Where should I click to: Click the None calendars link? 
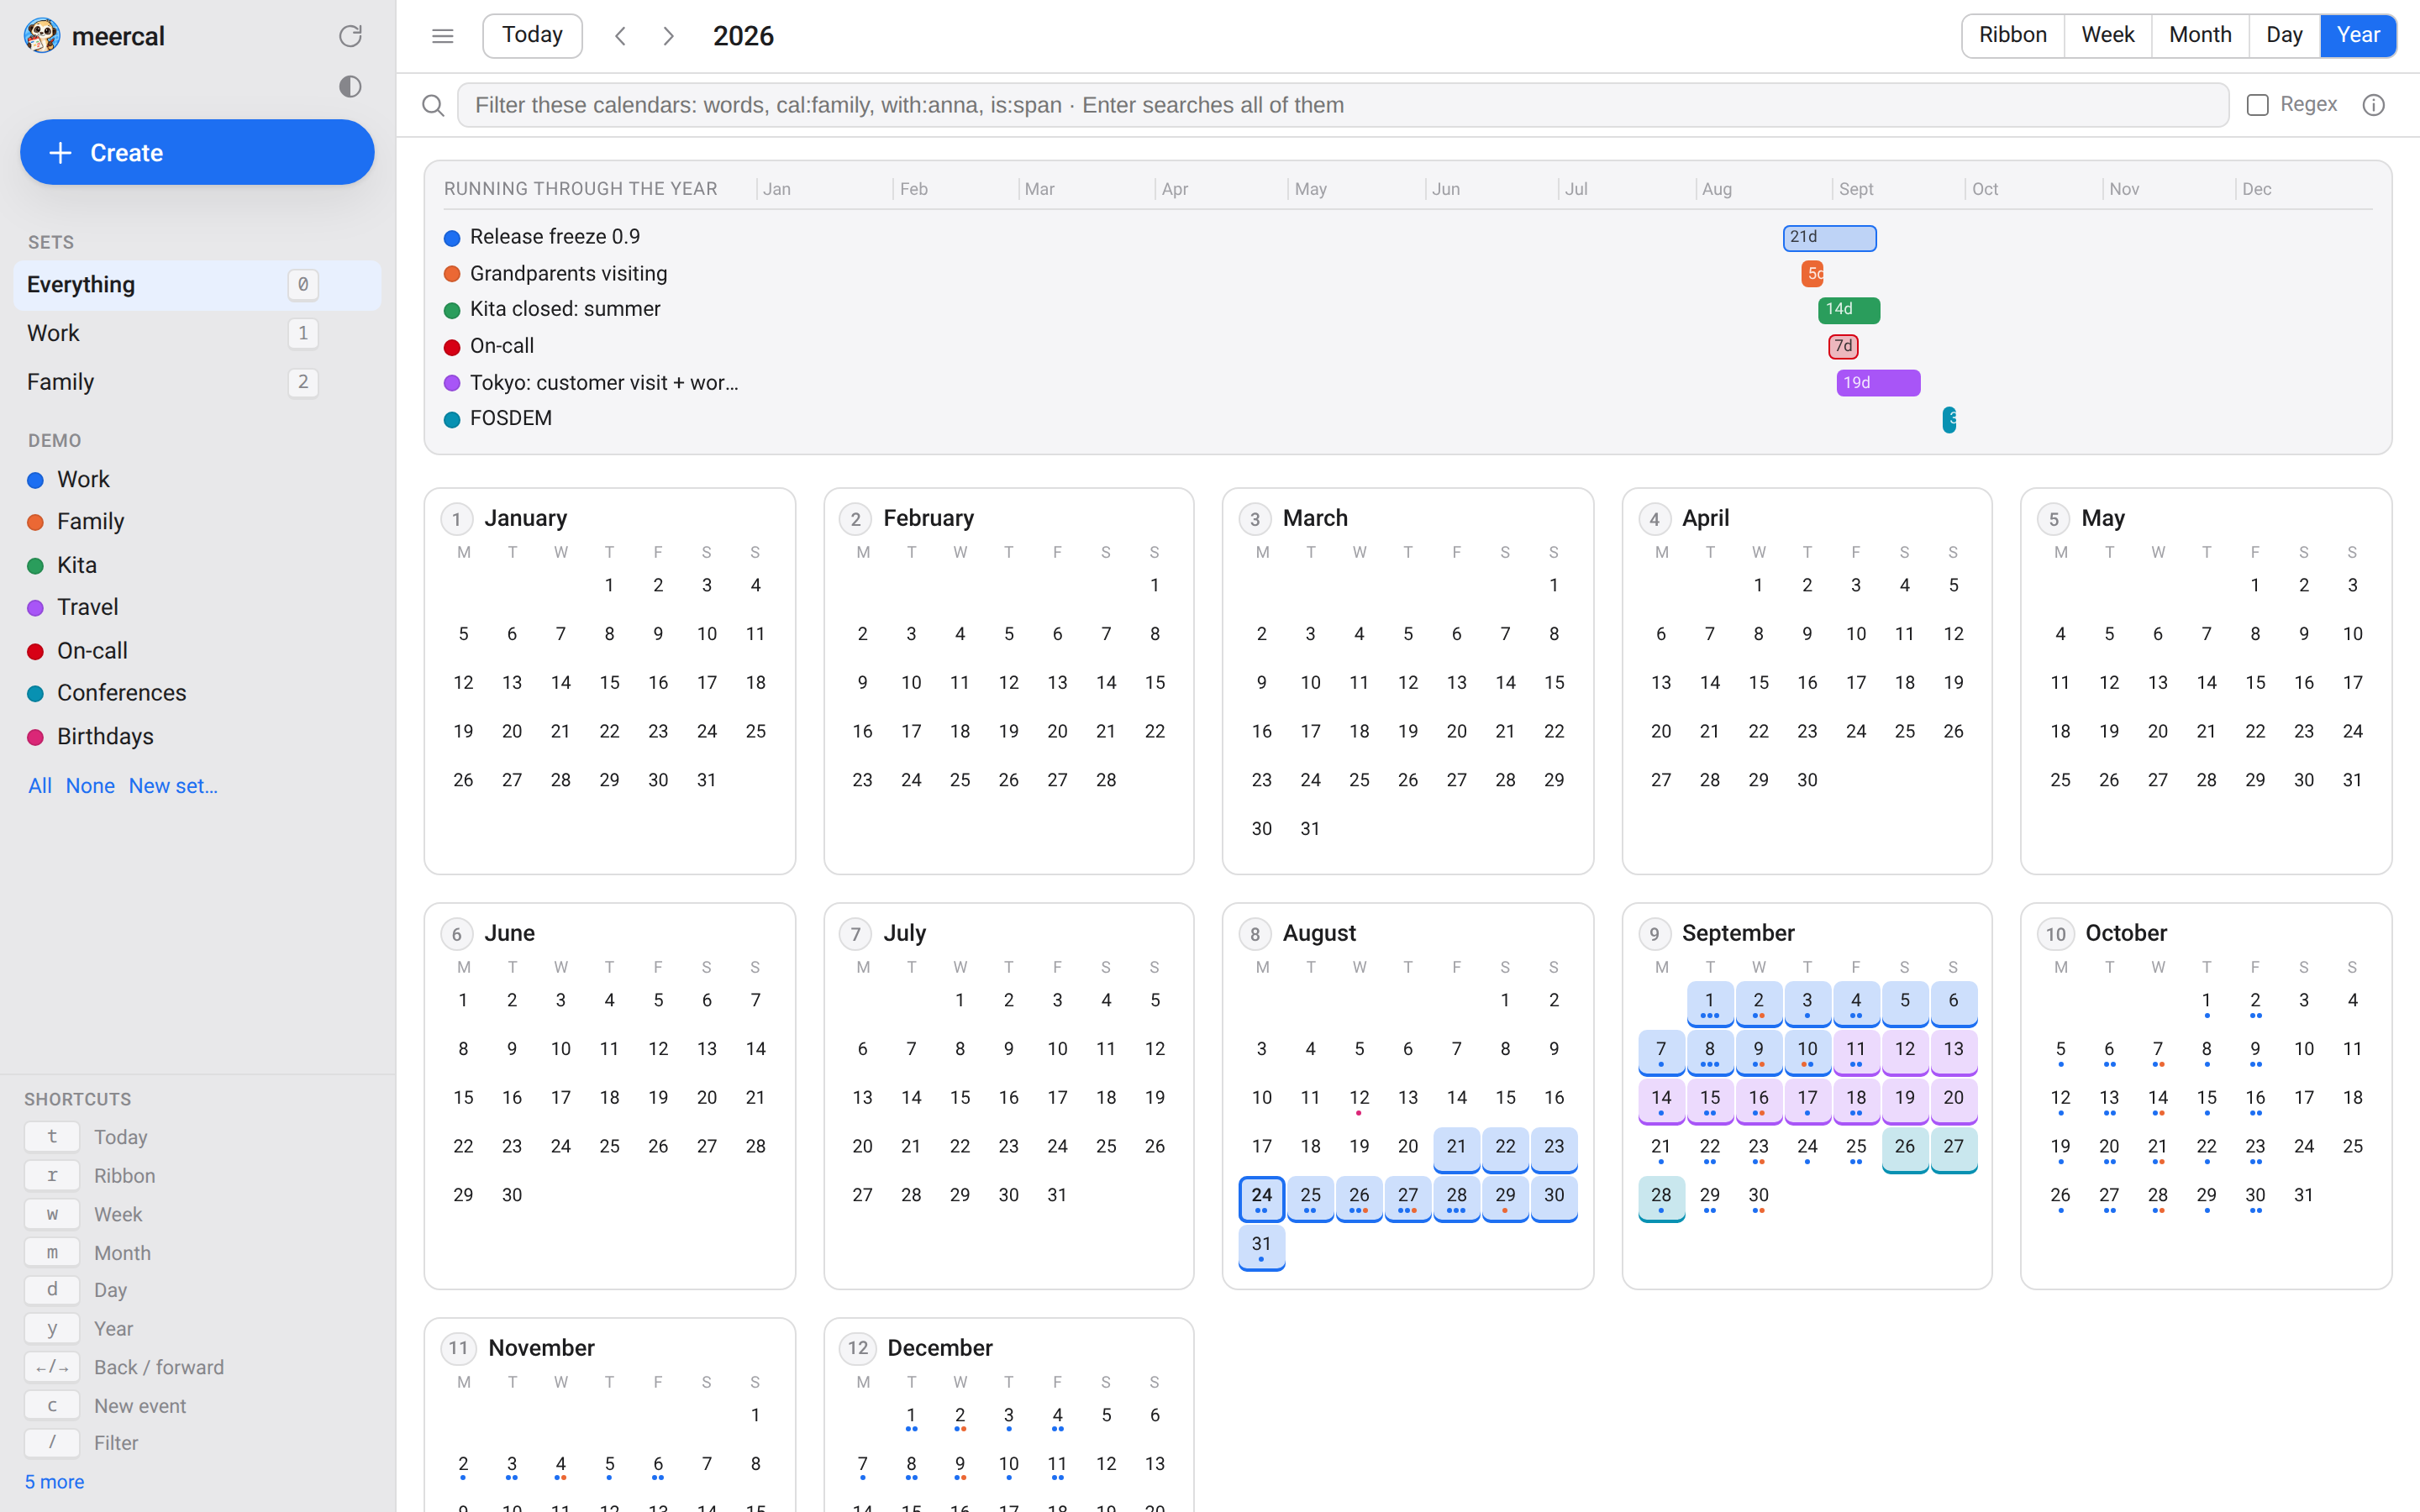[x=90, y=786]
